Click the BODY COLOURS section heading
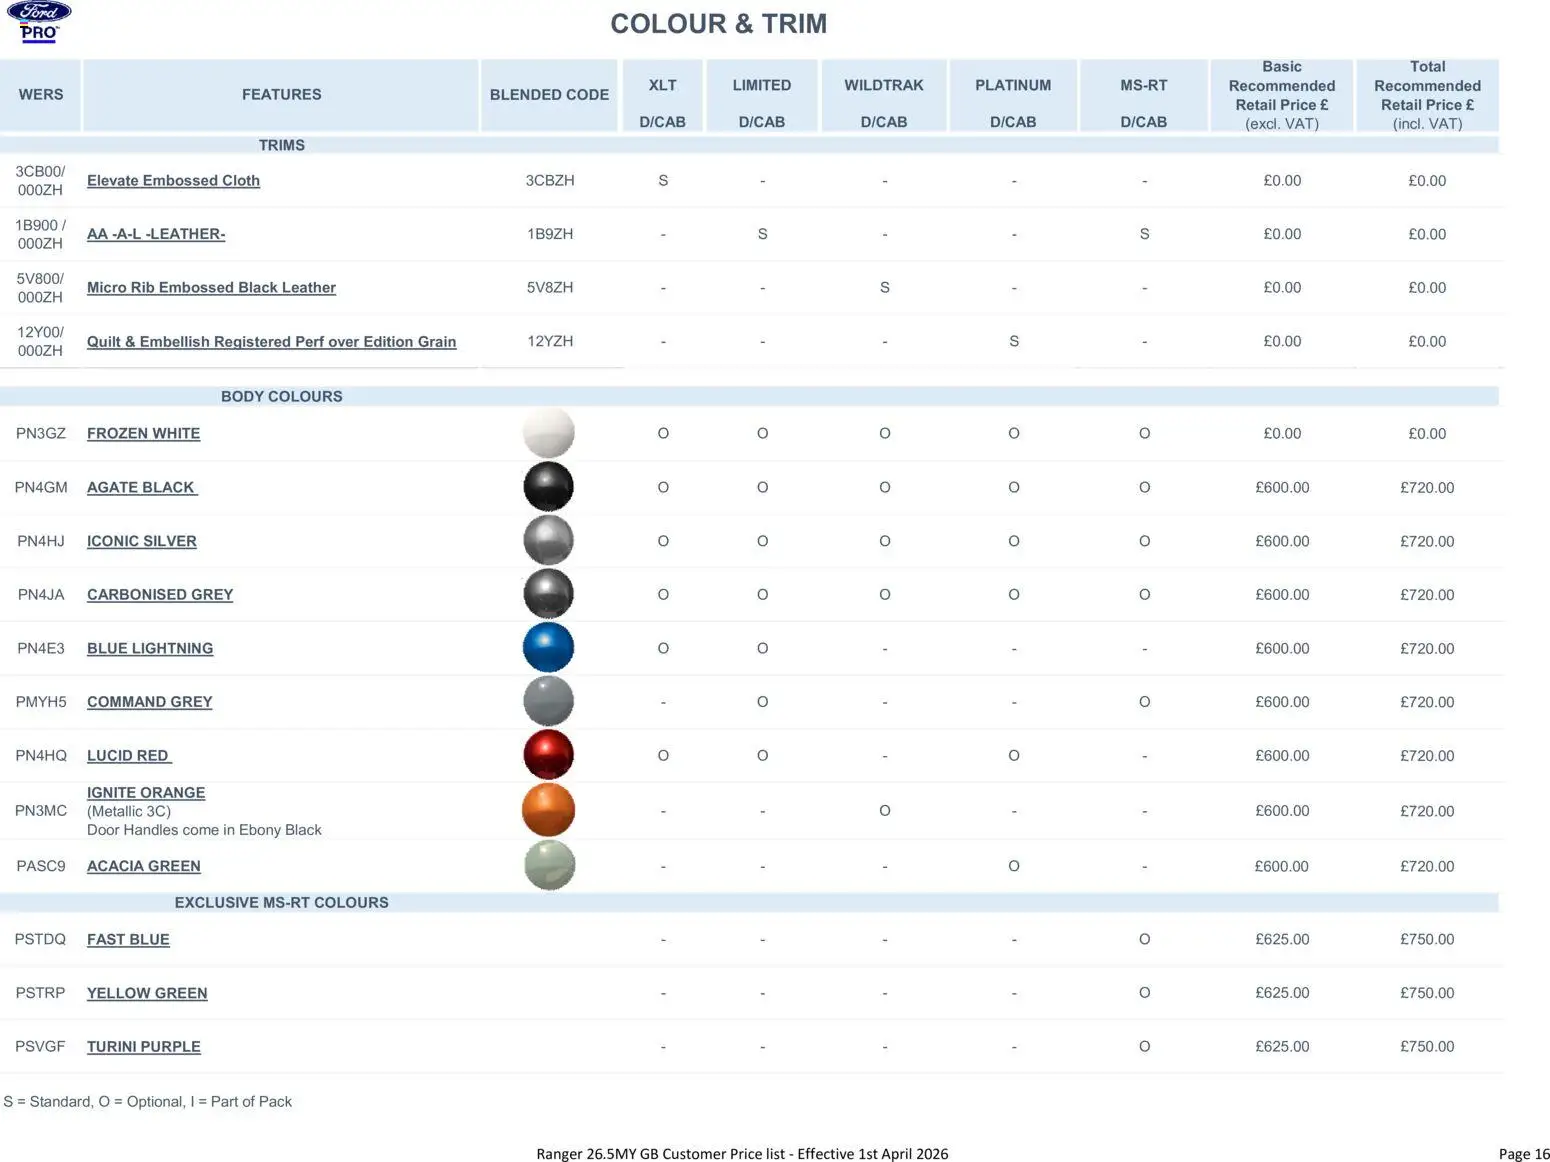The height and width of the screenshot is (1162, 1550). [282, 397]
